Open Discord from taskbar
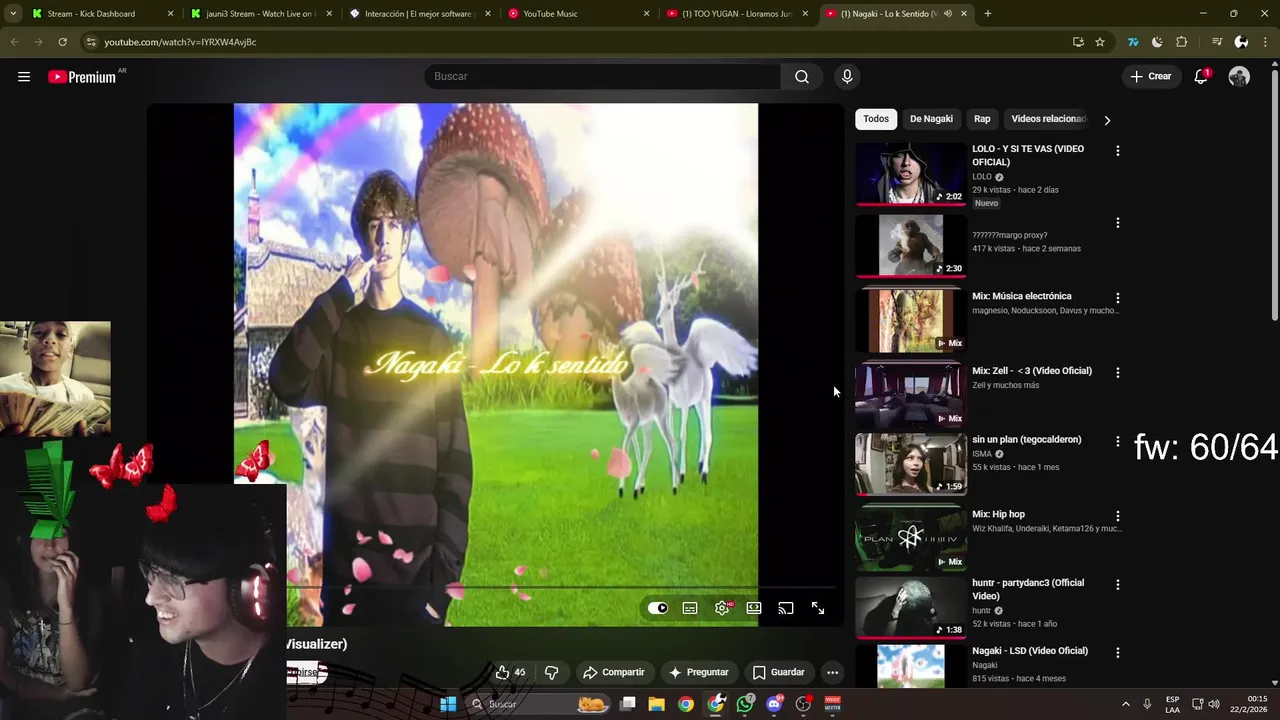This screenshot has height=720, width=1280. [x=774, y=704]
